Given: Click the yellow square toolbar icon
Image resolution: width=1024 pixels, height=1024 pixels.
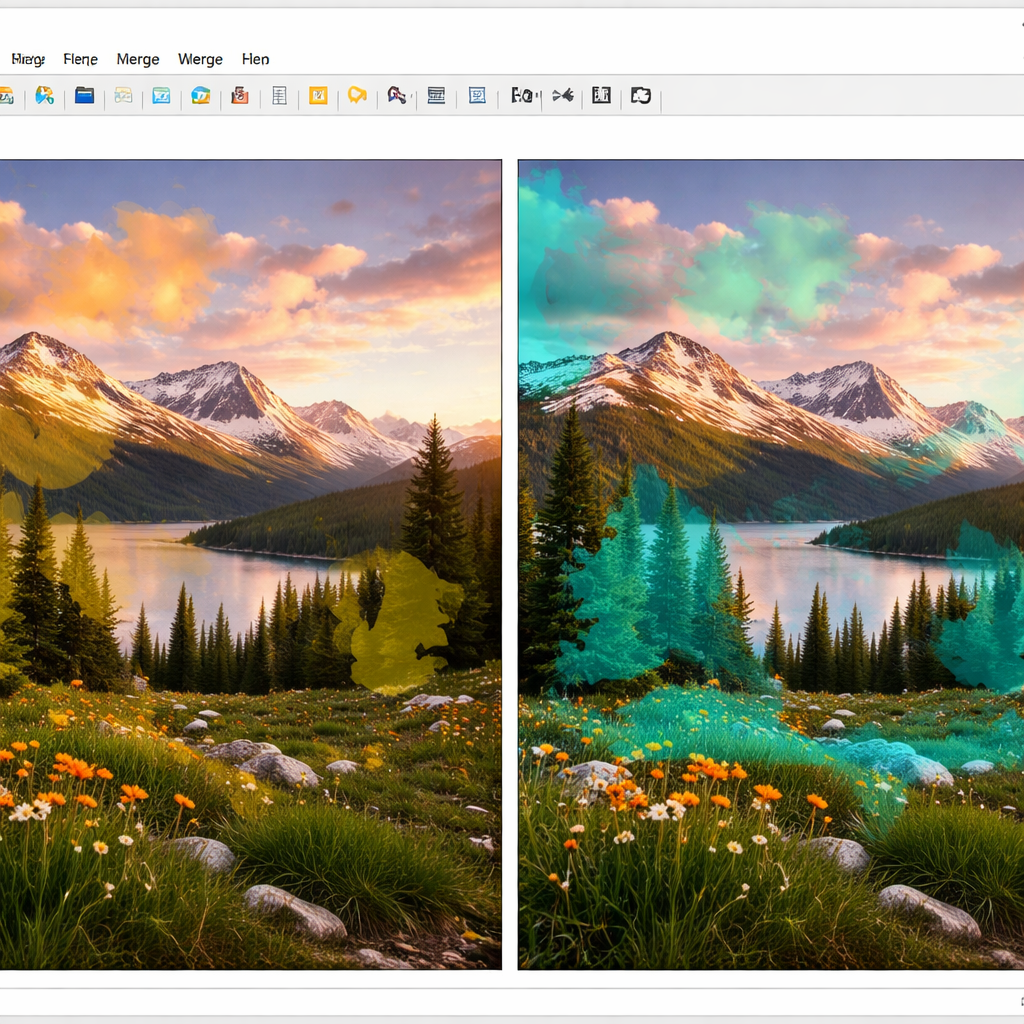Looking at the screenshot, I should coord(318,96).
